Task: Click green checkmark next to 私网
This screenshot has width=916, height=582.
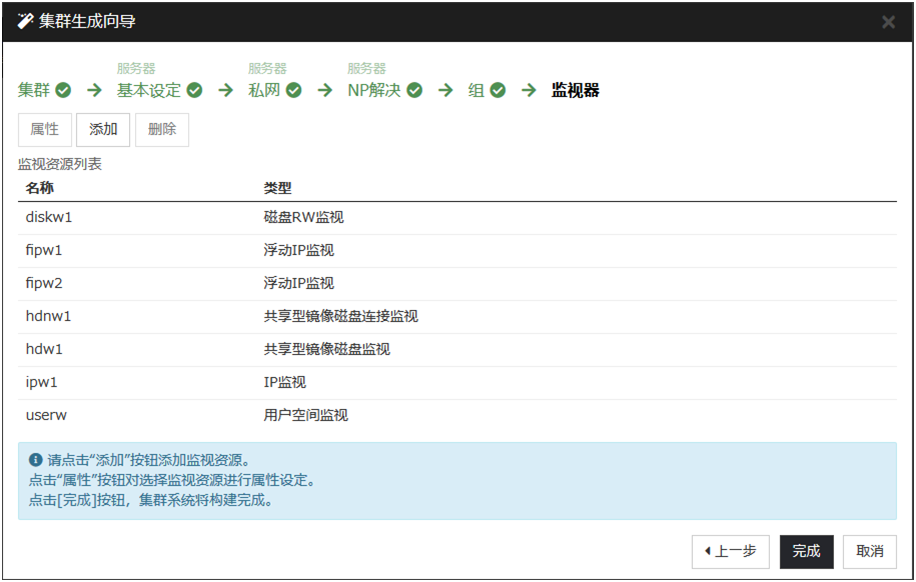Action: (294, 91)
